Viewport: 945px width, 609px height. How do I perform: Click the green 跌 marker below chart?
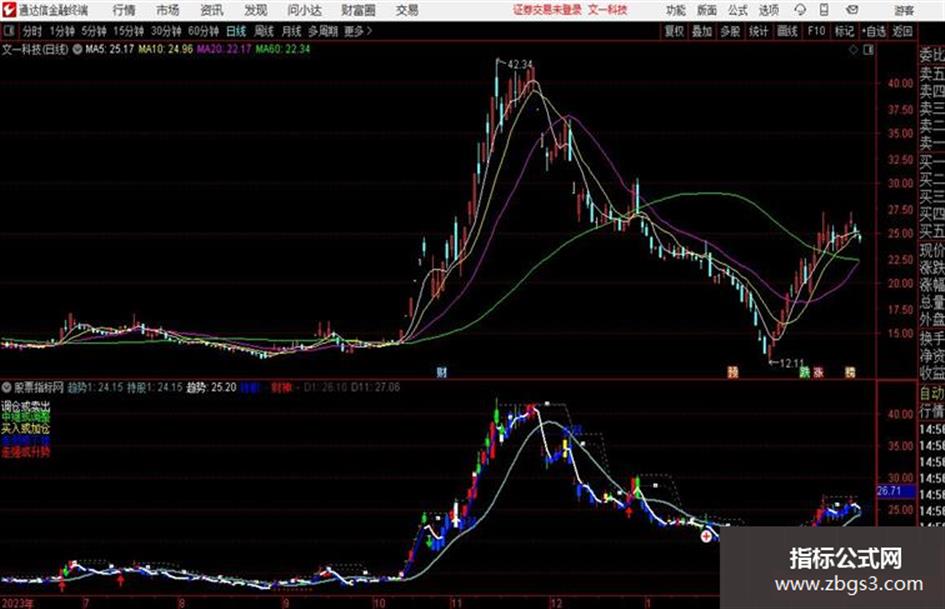tap(804, 373)
